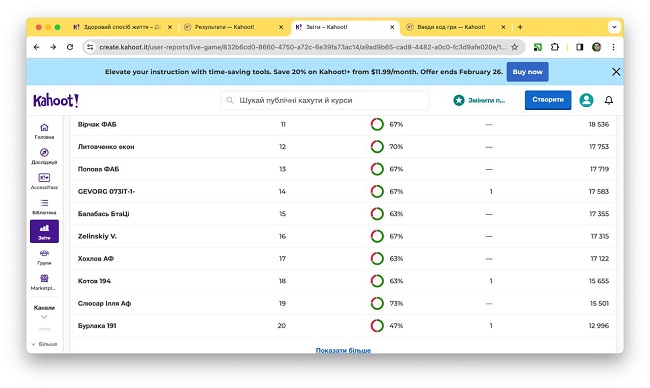Select the Звіти reports sidebar icon

click(44, 231)
